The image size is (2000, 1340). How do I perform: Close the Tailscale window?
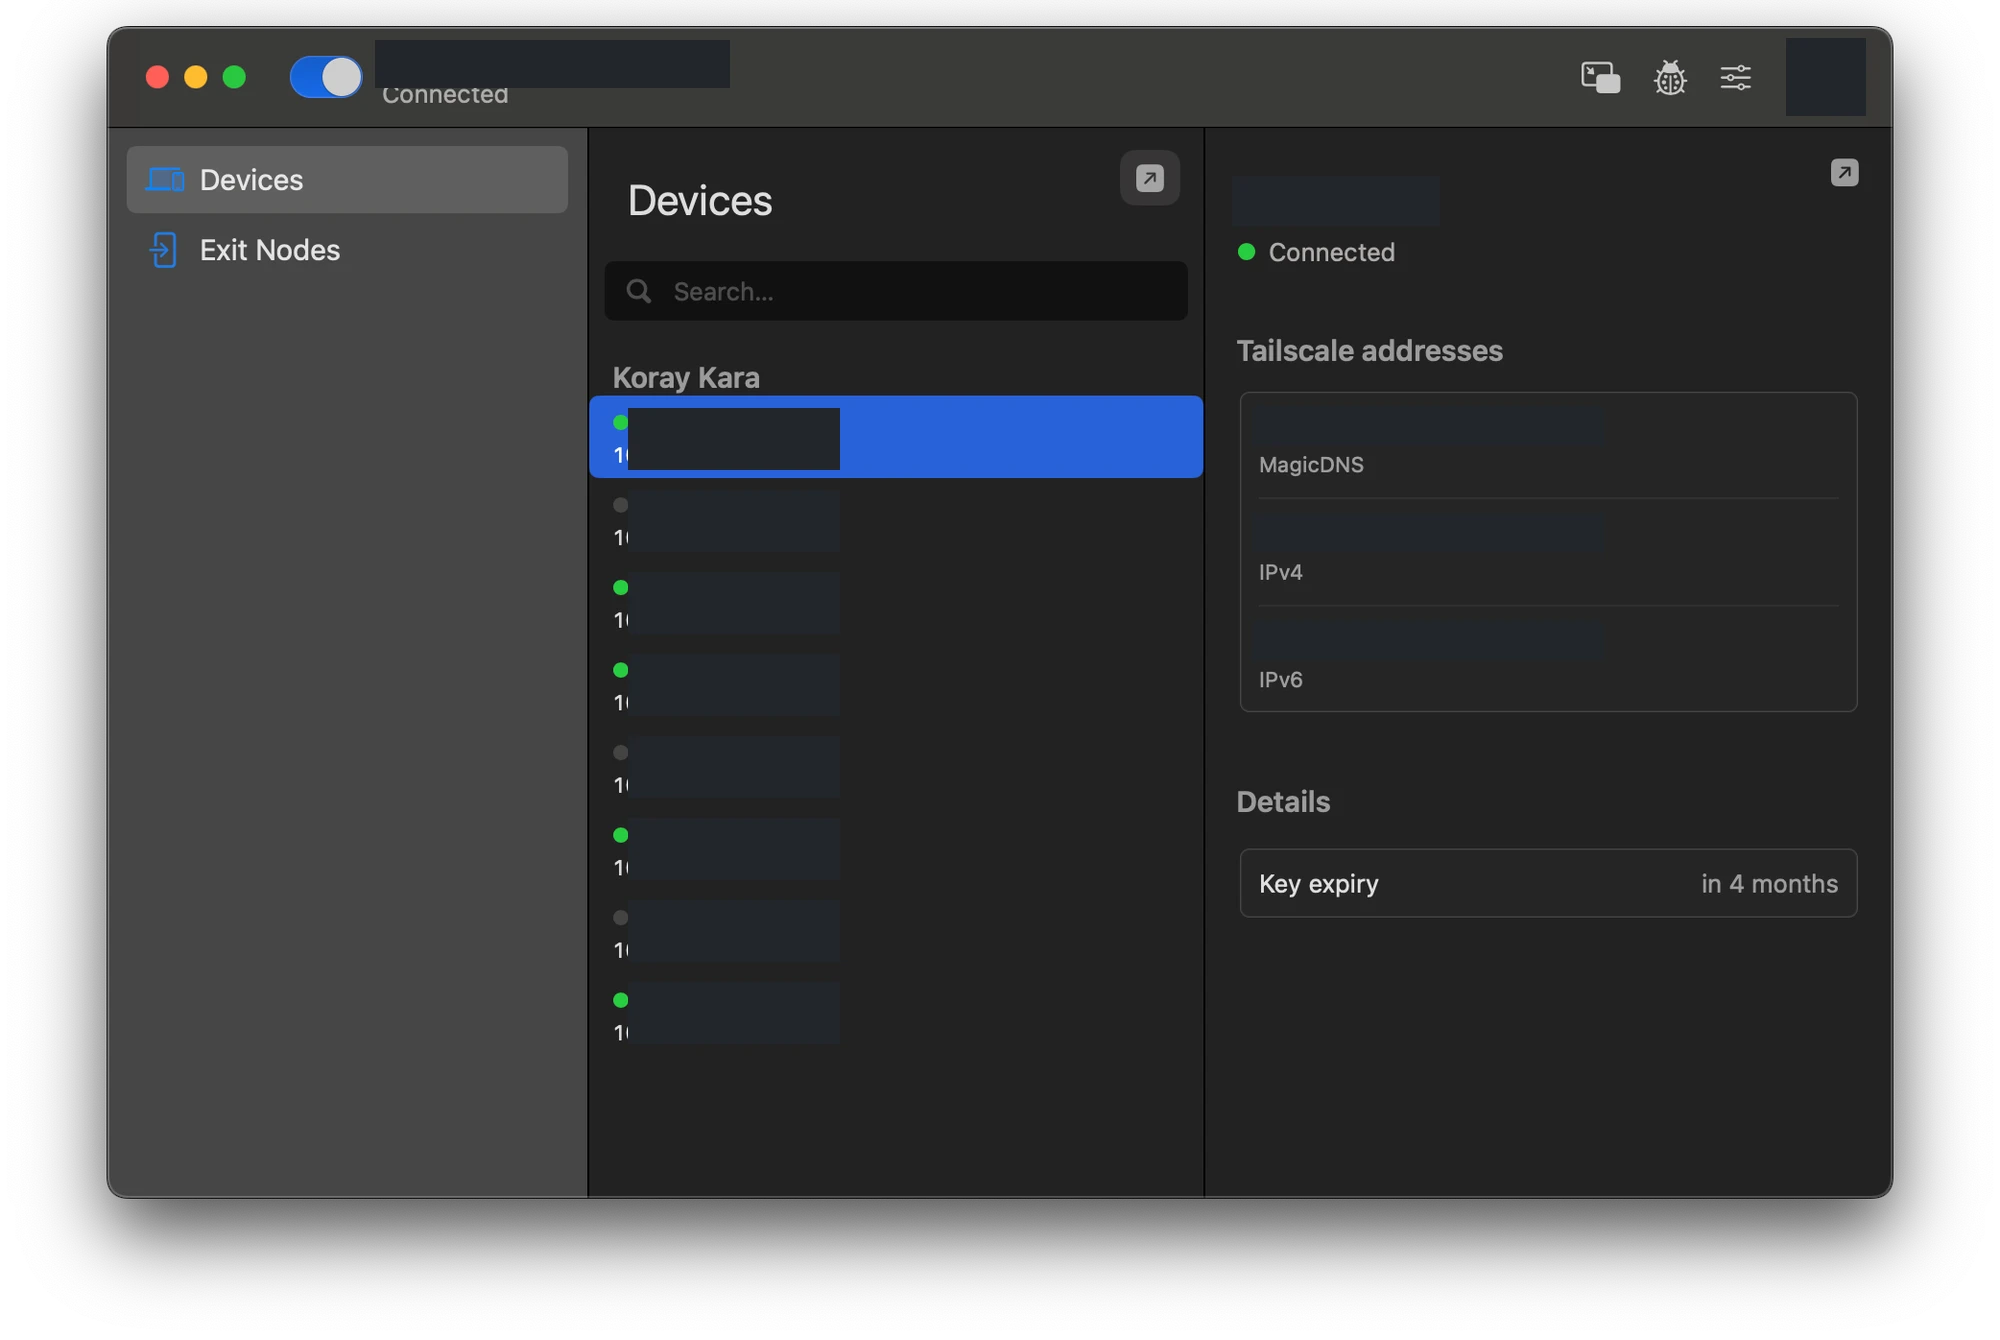(x=157, y=77)
